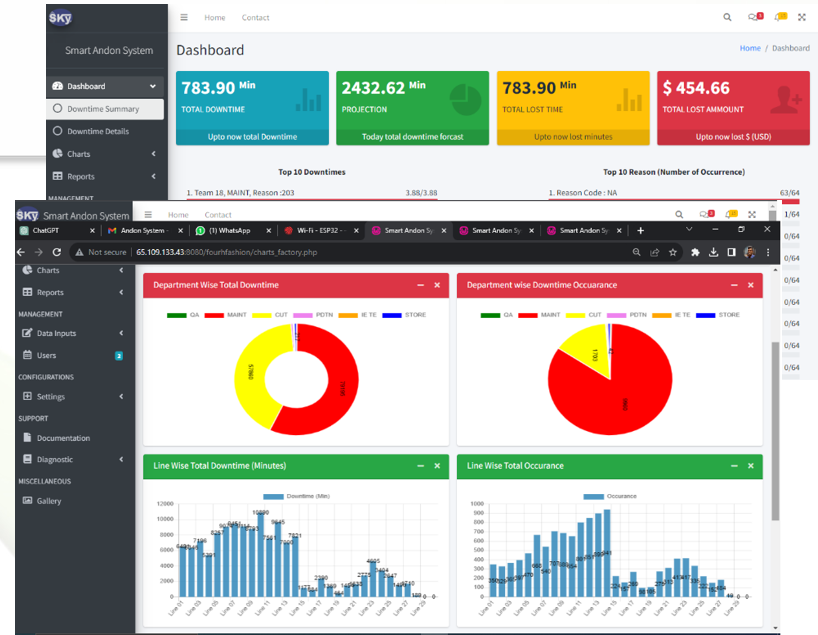Viewport: 818px width, 635px height.
Task: Open the Chrome downloads icon
Action: tap(713, 252)
